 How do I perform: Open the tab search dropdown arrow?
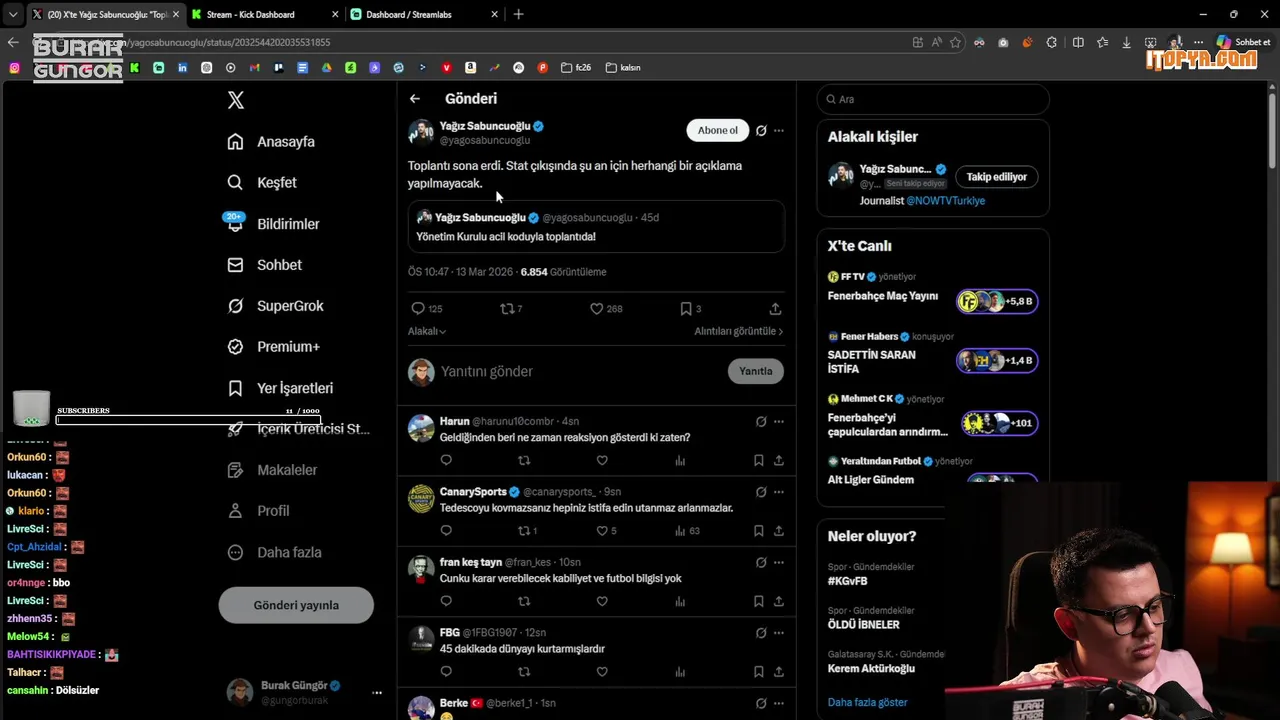click(12, 14)
